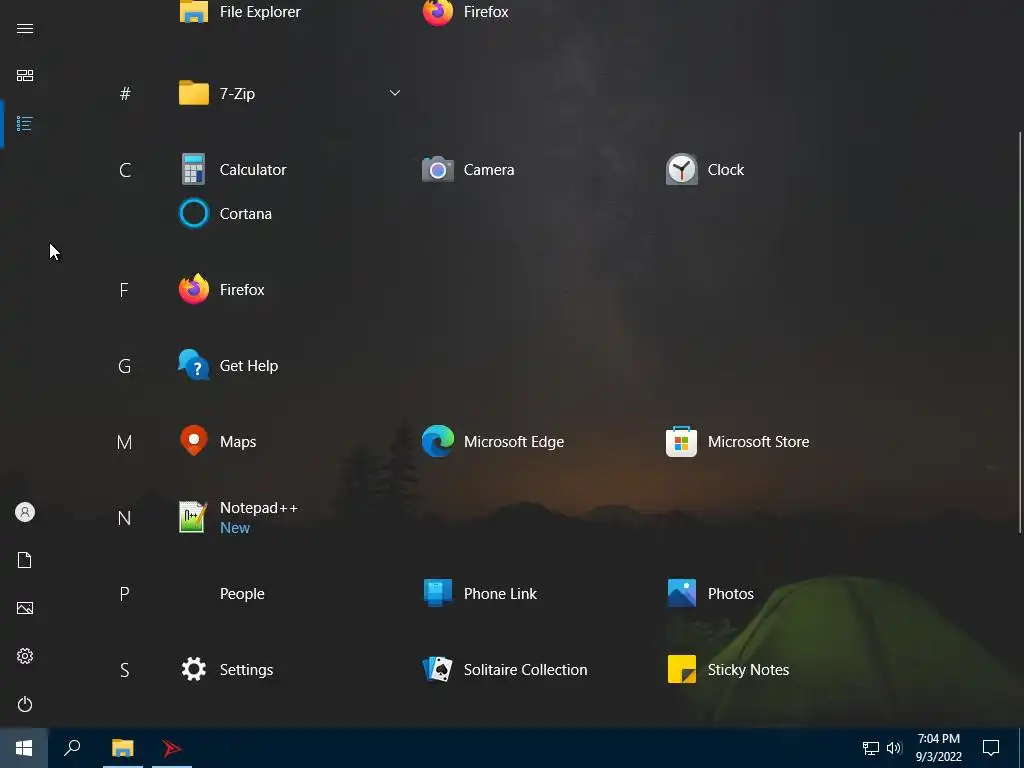Screen dimensions: 1024x768
Task: Expand the 7-Zip folder chevron
Action: pyautogui.click(x=394, y=93)
